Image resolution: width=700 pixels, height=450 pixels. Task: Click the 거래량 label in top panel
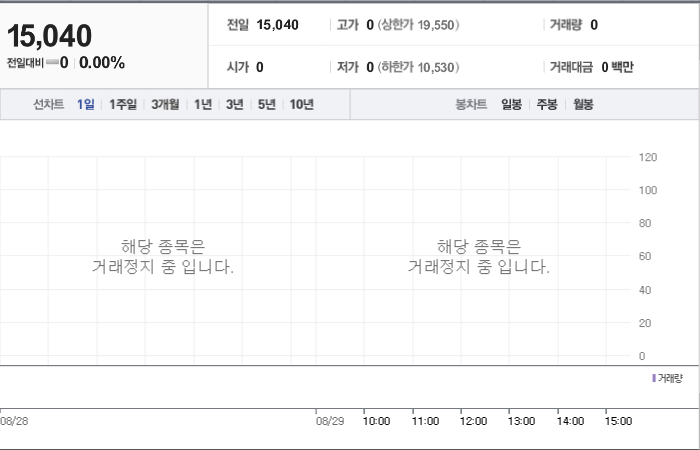(566, 25)
